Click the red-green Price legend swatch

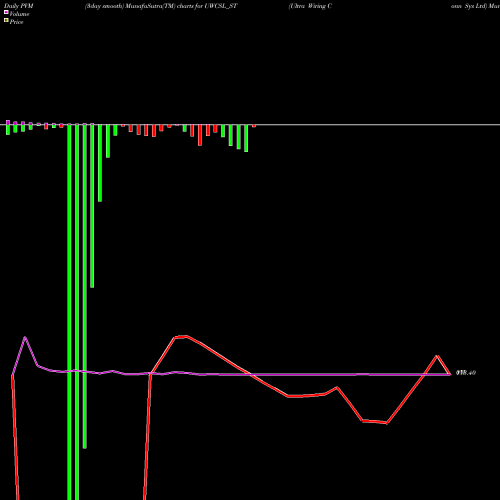click(6, 21)
